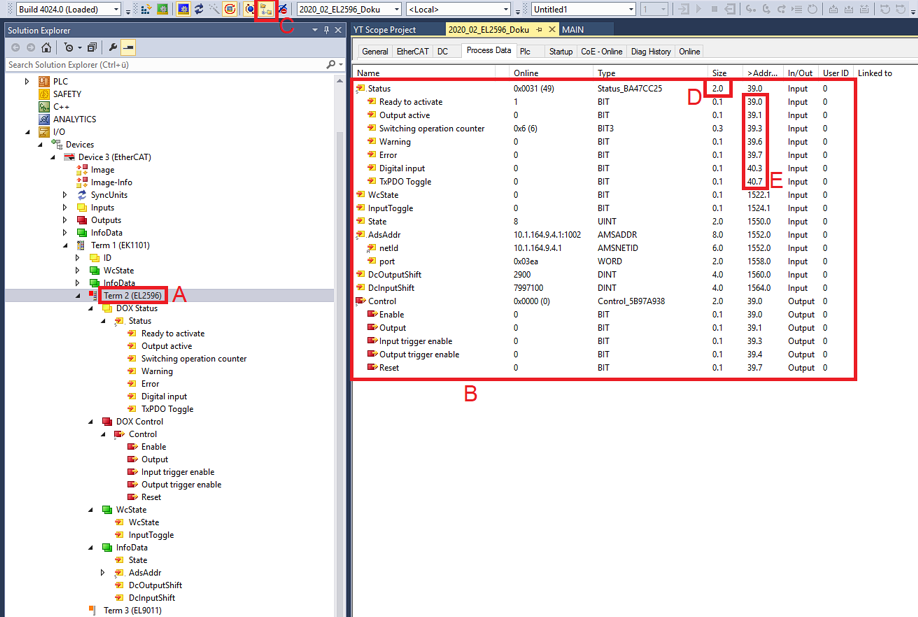The height and width of the screenshot is (617, 918).
Task: Click in the Search Solution Explorer field
Action: click(x=166, y=64)
